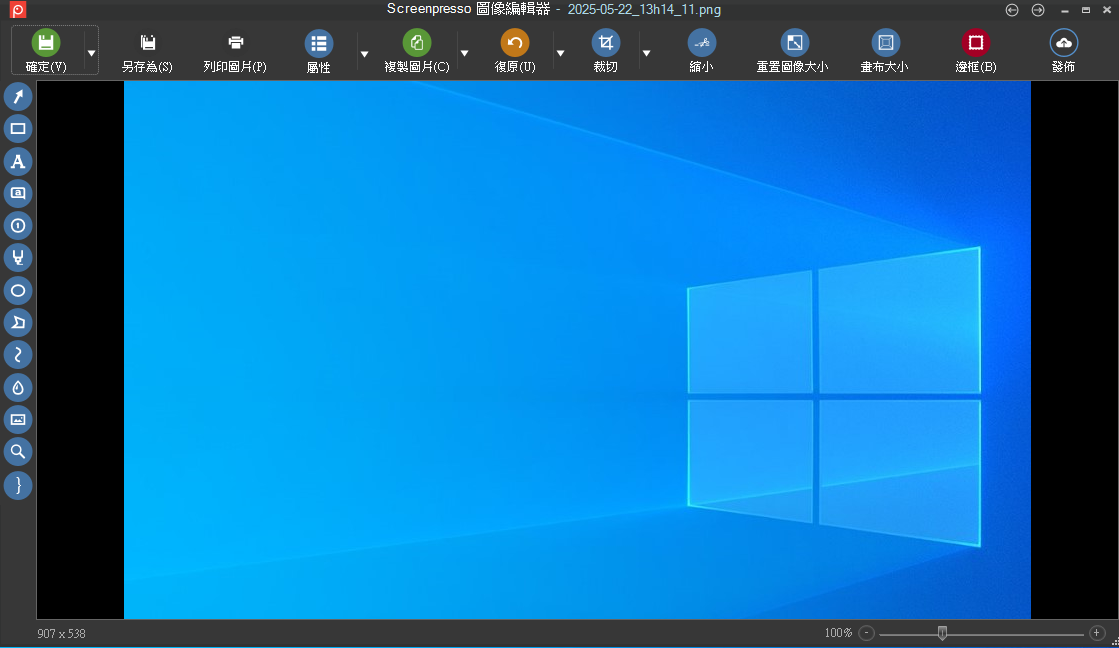Open the 屬性 properties button
The image size is (1119, 648).
318,51
